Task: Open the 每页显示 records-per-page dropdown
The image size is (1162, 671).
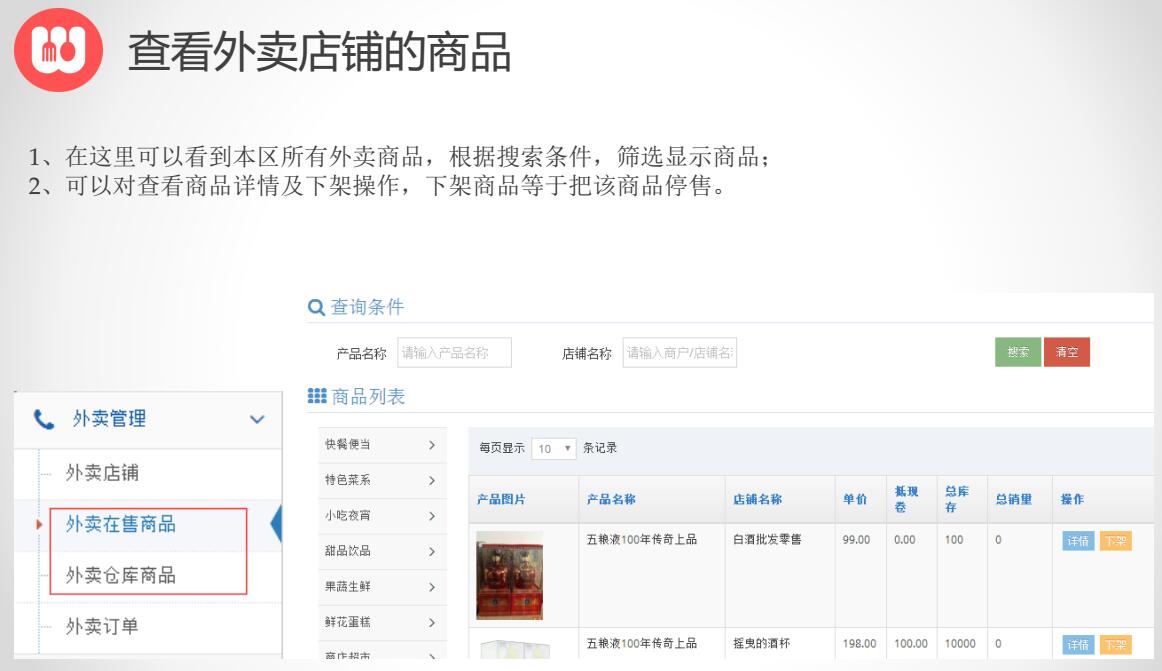Action: click(554, 449)
